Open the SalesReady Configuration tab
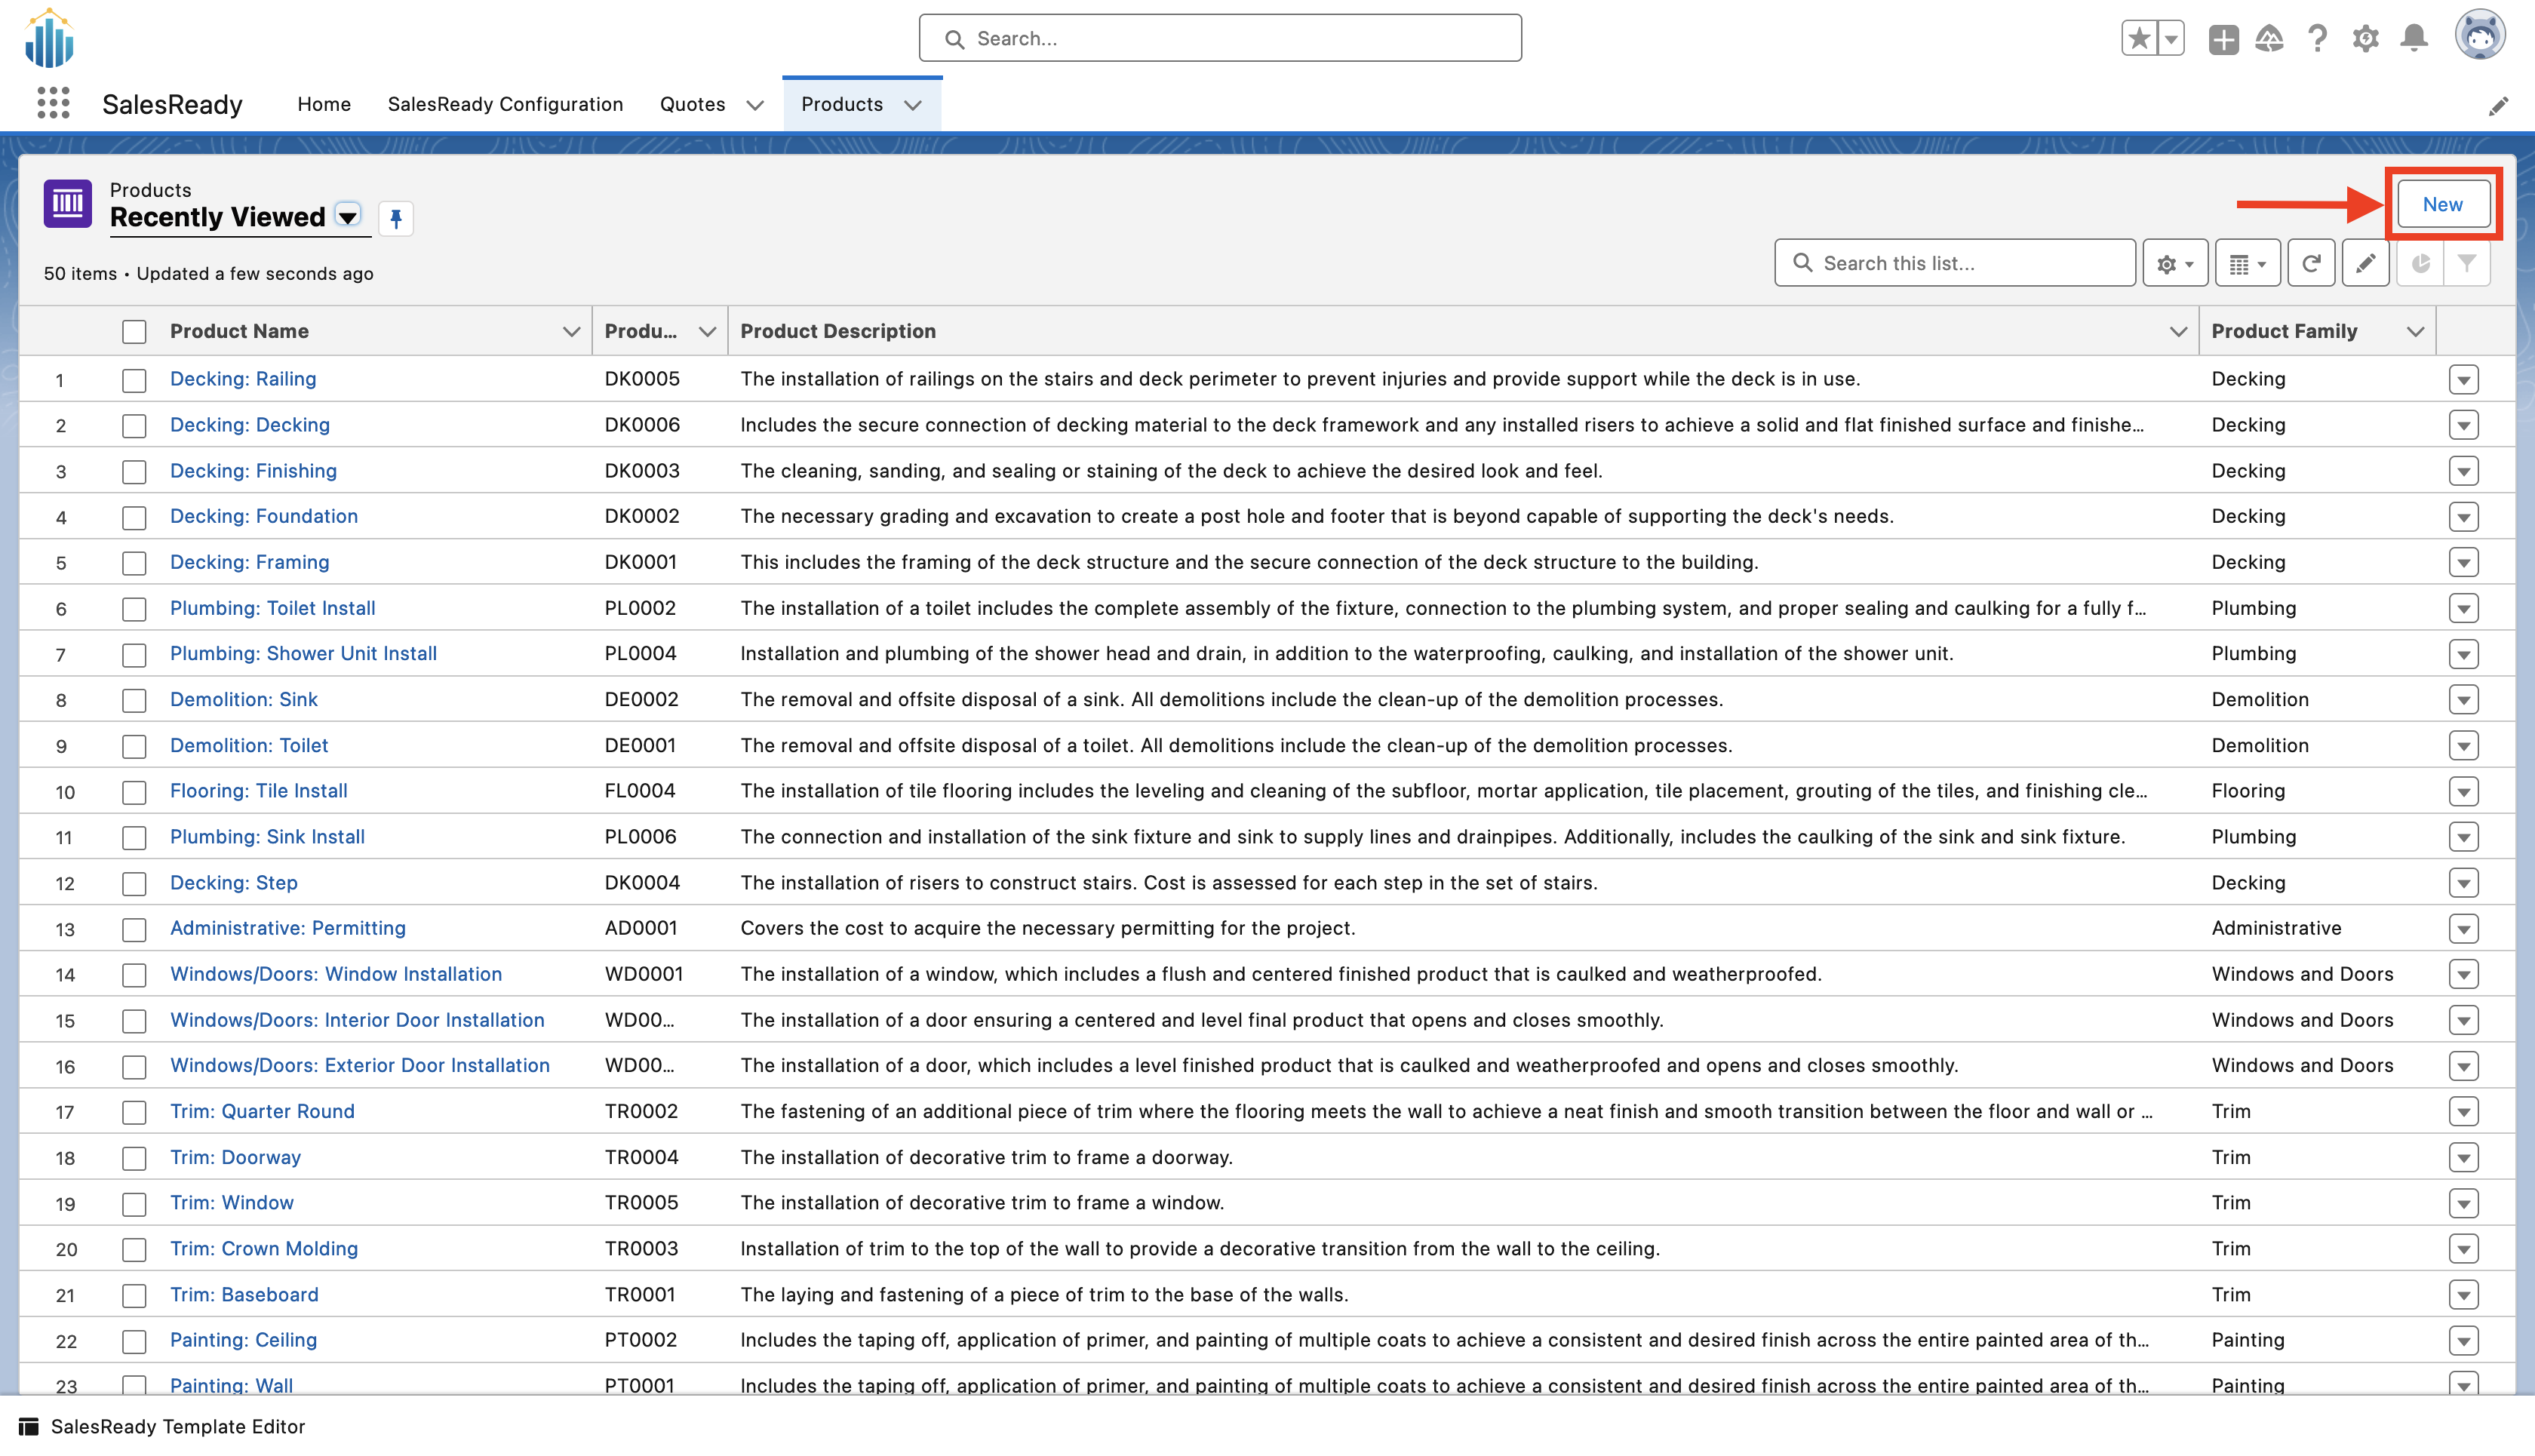The image size is (2535, 1456). tap(505, 104)
